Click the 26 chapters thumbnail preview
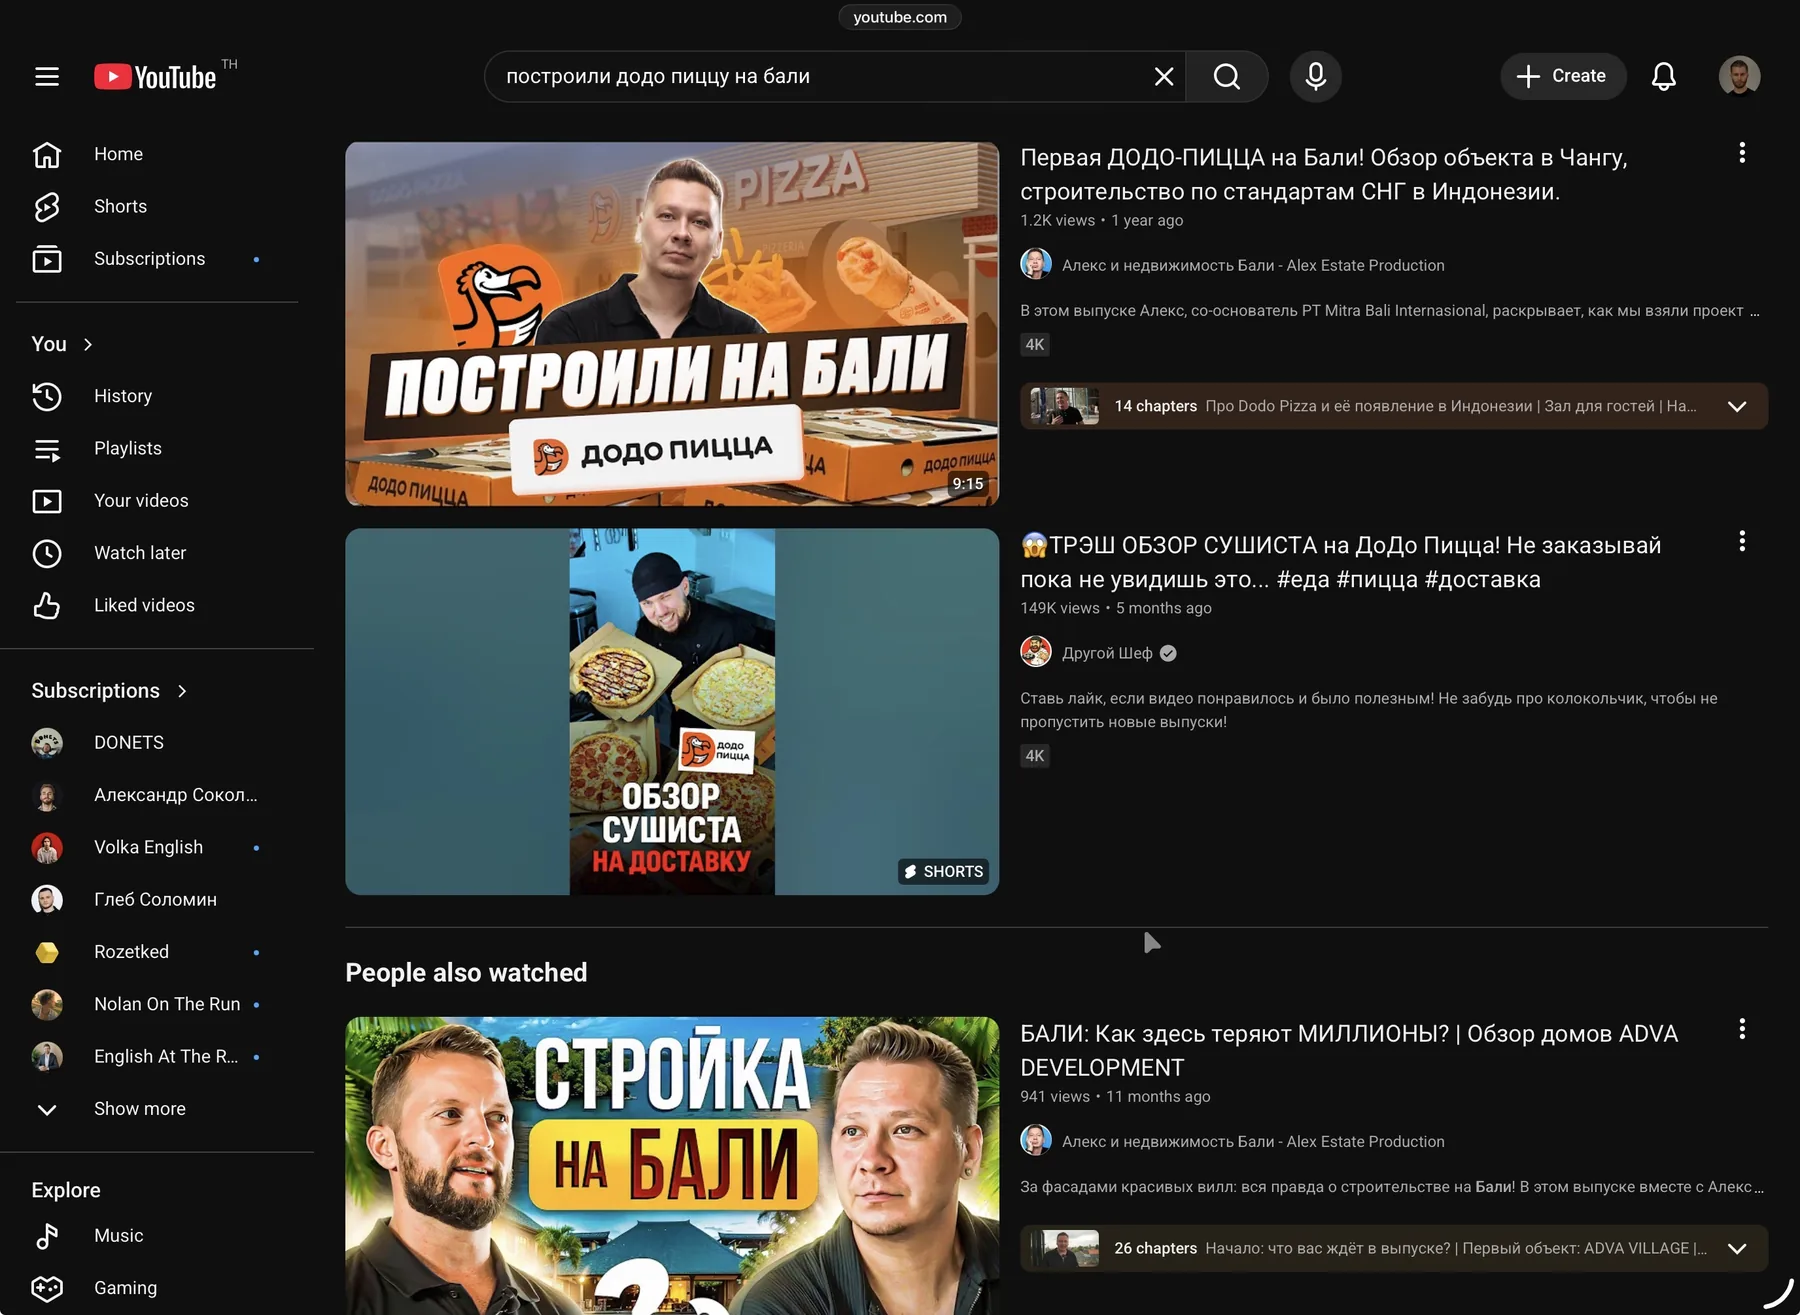The width and height of the screenshot is (1800, 1315). 1064,1248
